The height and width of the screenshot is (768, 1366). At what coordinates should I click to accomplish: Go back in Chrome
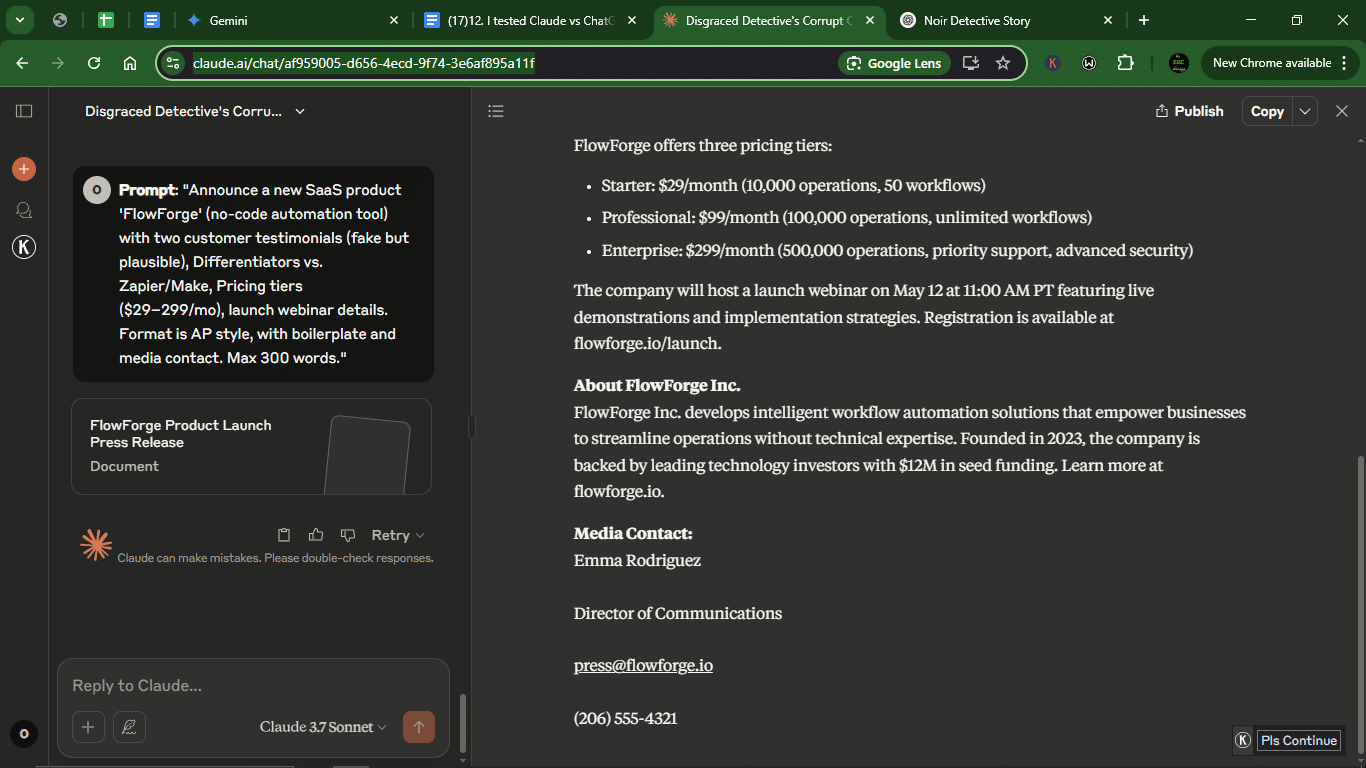click(x=22, y=63)
